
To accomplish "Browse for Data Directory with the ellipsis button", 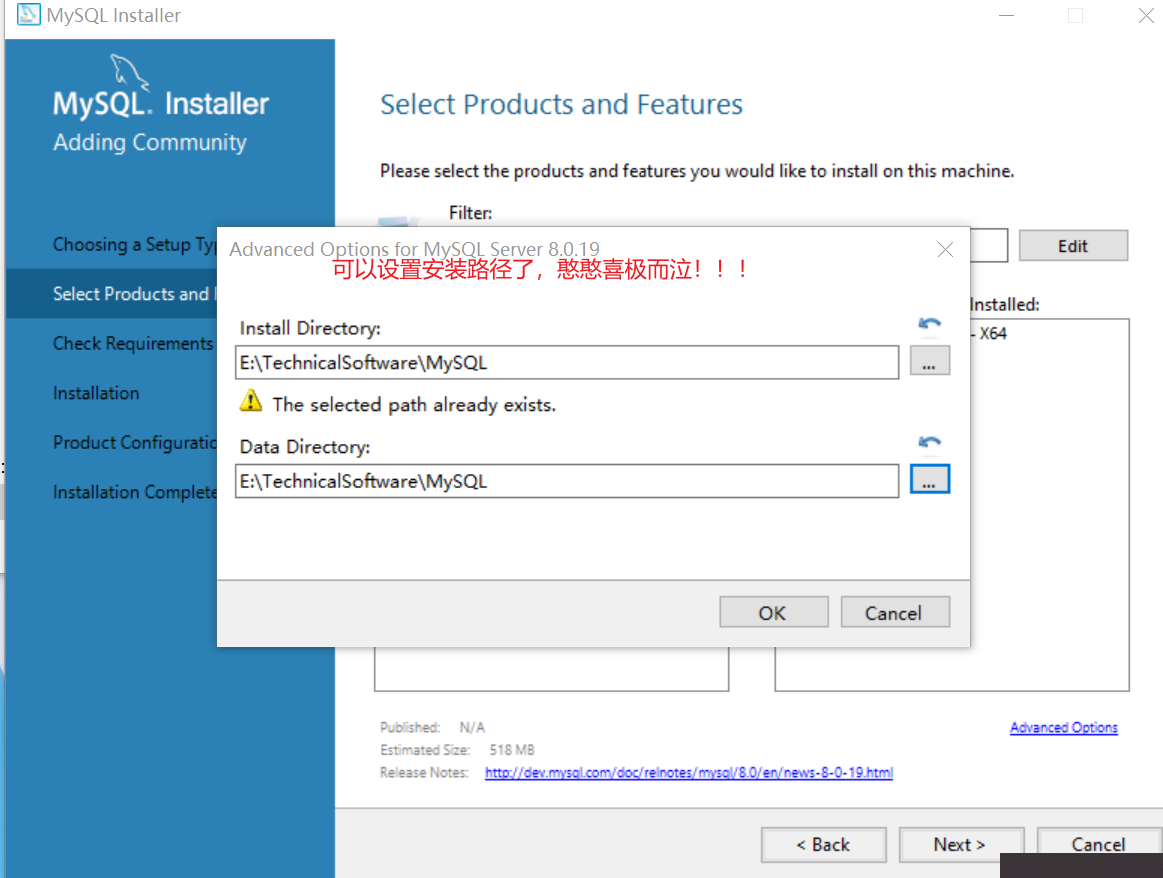I will click(929, 480).
